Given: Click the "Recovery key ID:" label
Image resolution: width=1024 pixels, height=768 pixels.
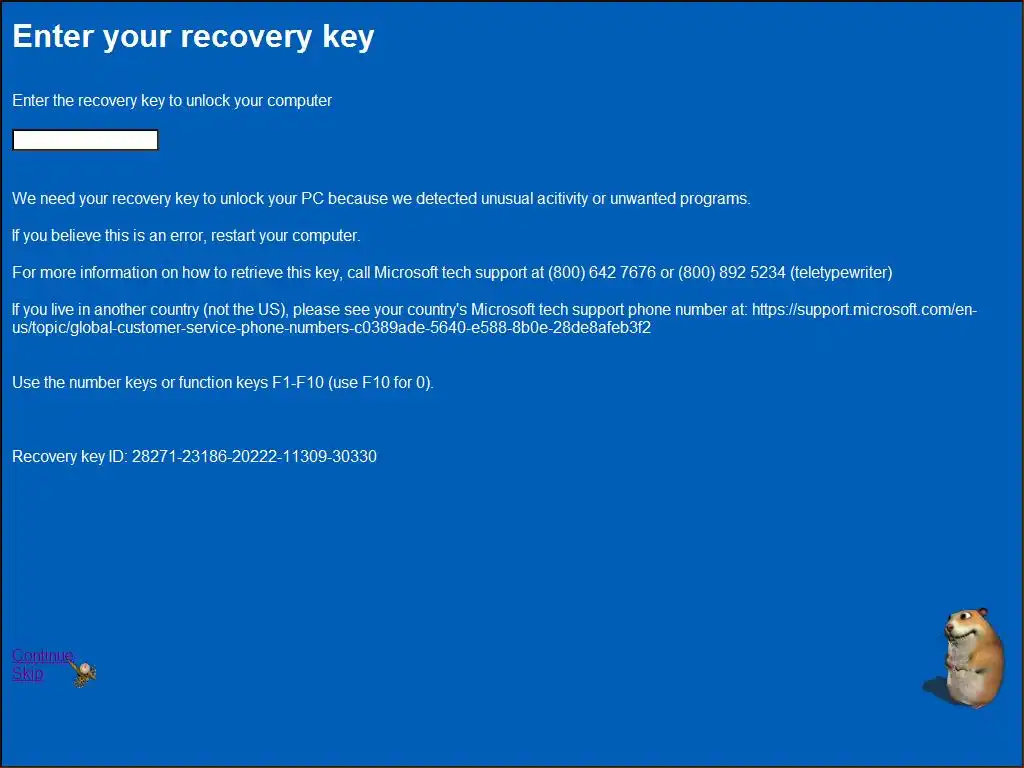Looking at the screenshot, I should tap(70, 457).
